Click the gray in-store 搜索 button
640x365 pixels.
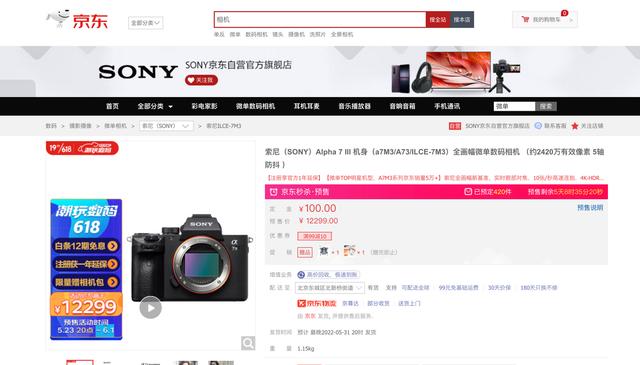pos(546,106)
